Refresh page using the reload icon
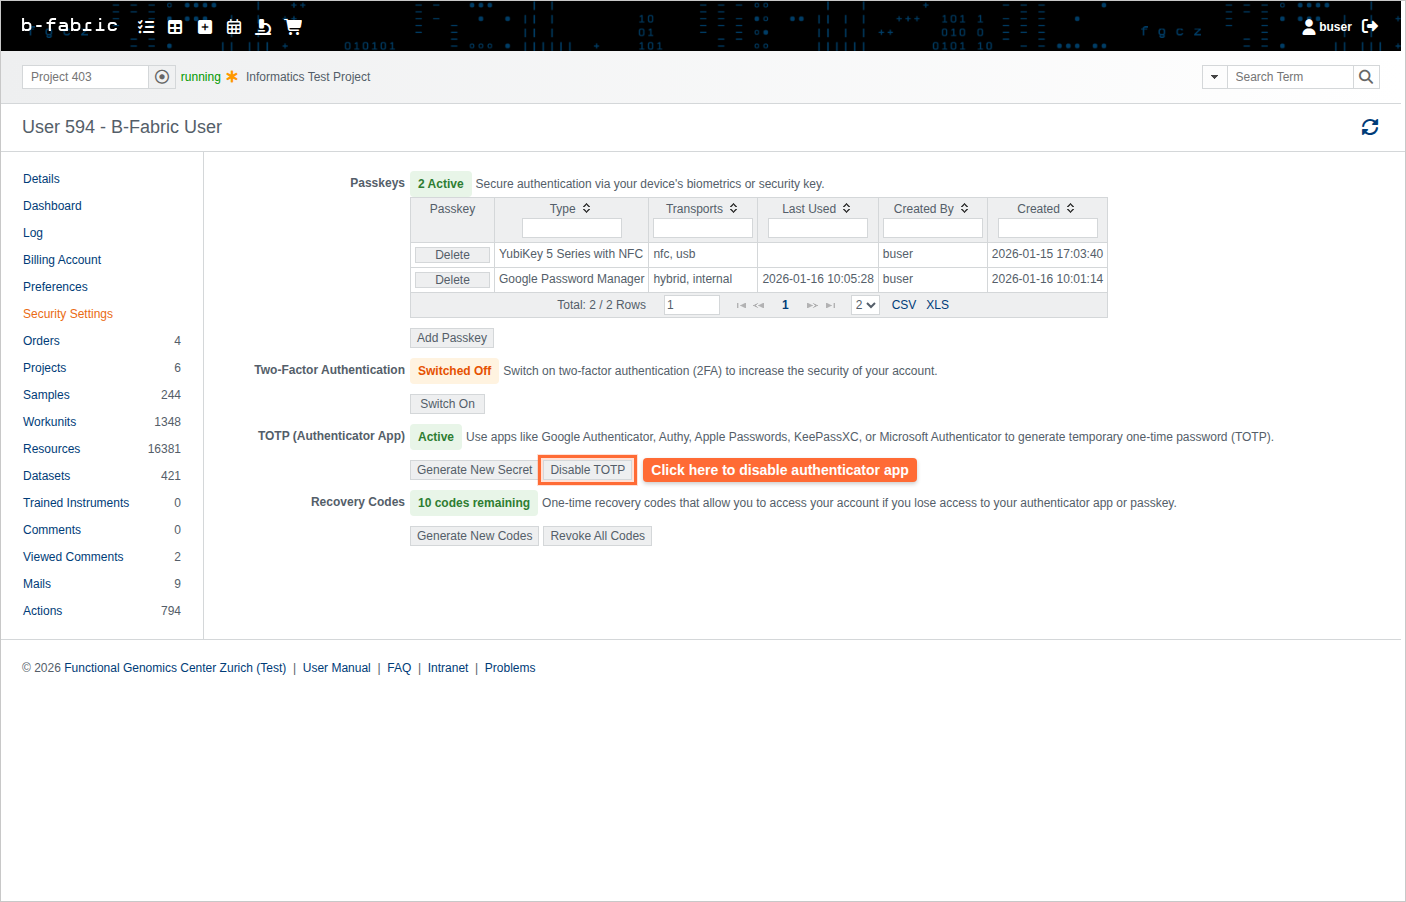Viewport: 1406px width, 902px height. click(1369, 127)
